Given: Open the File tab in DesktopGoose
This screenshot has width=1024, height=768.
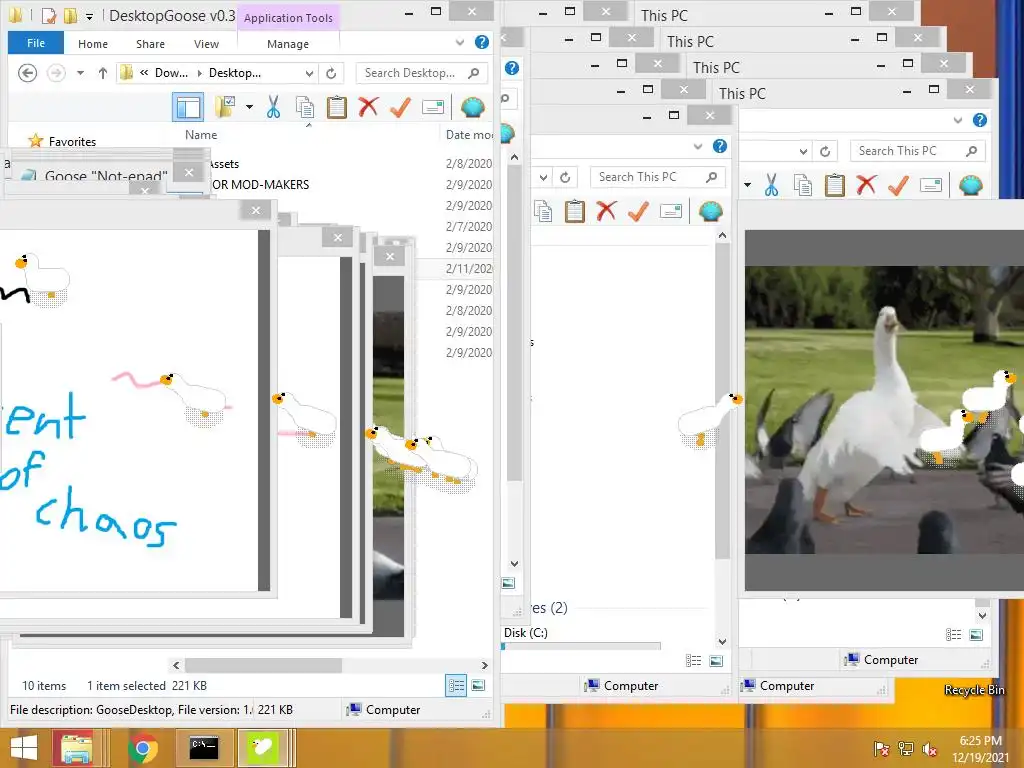Looking at the screenshot, I should (36, 43).
